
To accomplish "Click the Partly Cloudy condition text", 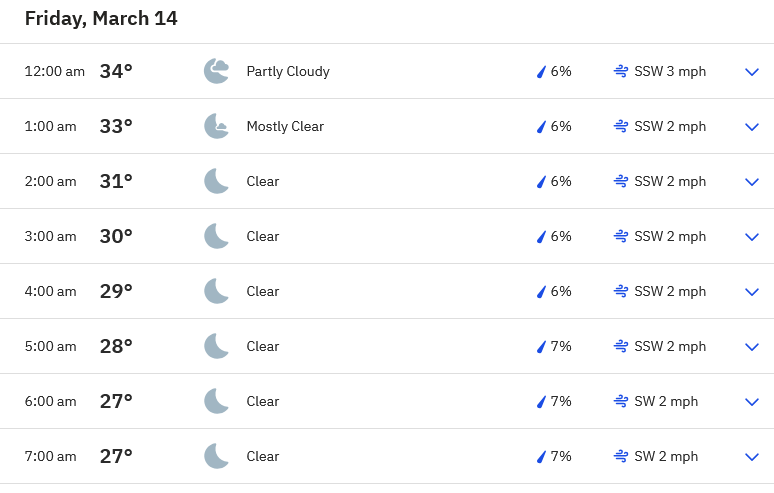I will pos(288,71).
